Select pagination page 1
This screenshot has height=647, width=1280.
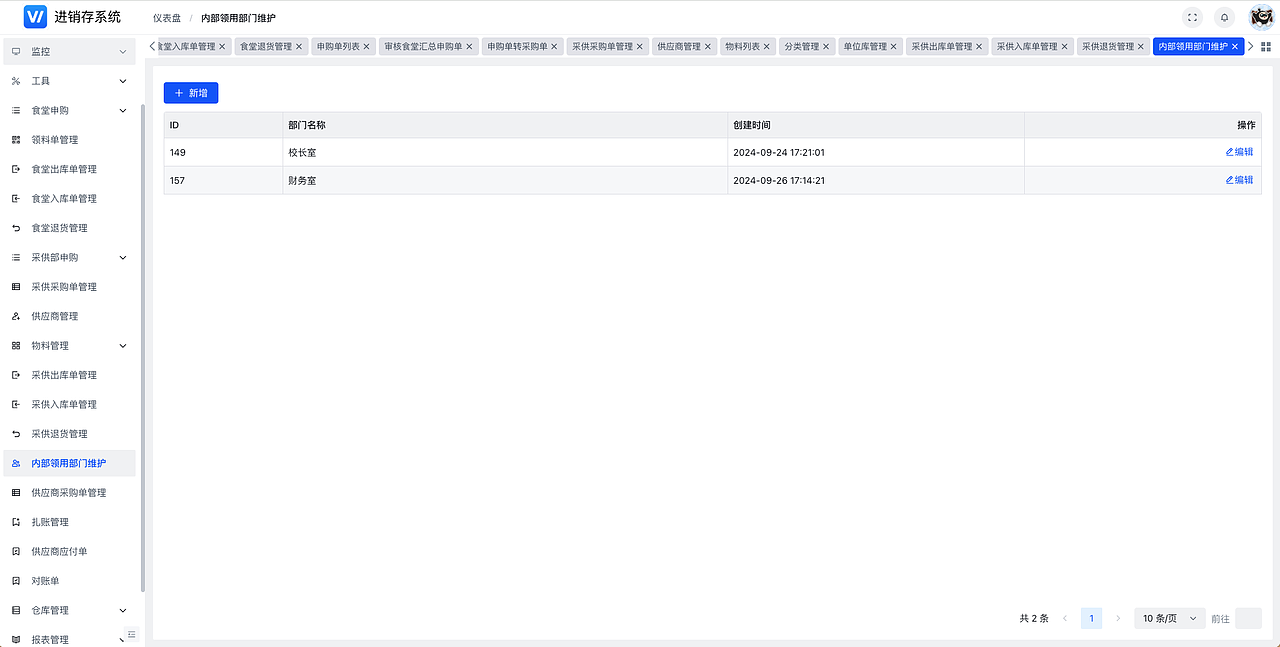coord(1091,618)
